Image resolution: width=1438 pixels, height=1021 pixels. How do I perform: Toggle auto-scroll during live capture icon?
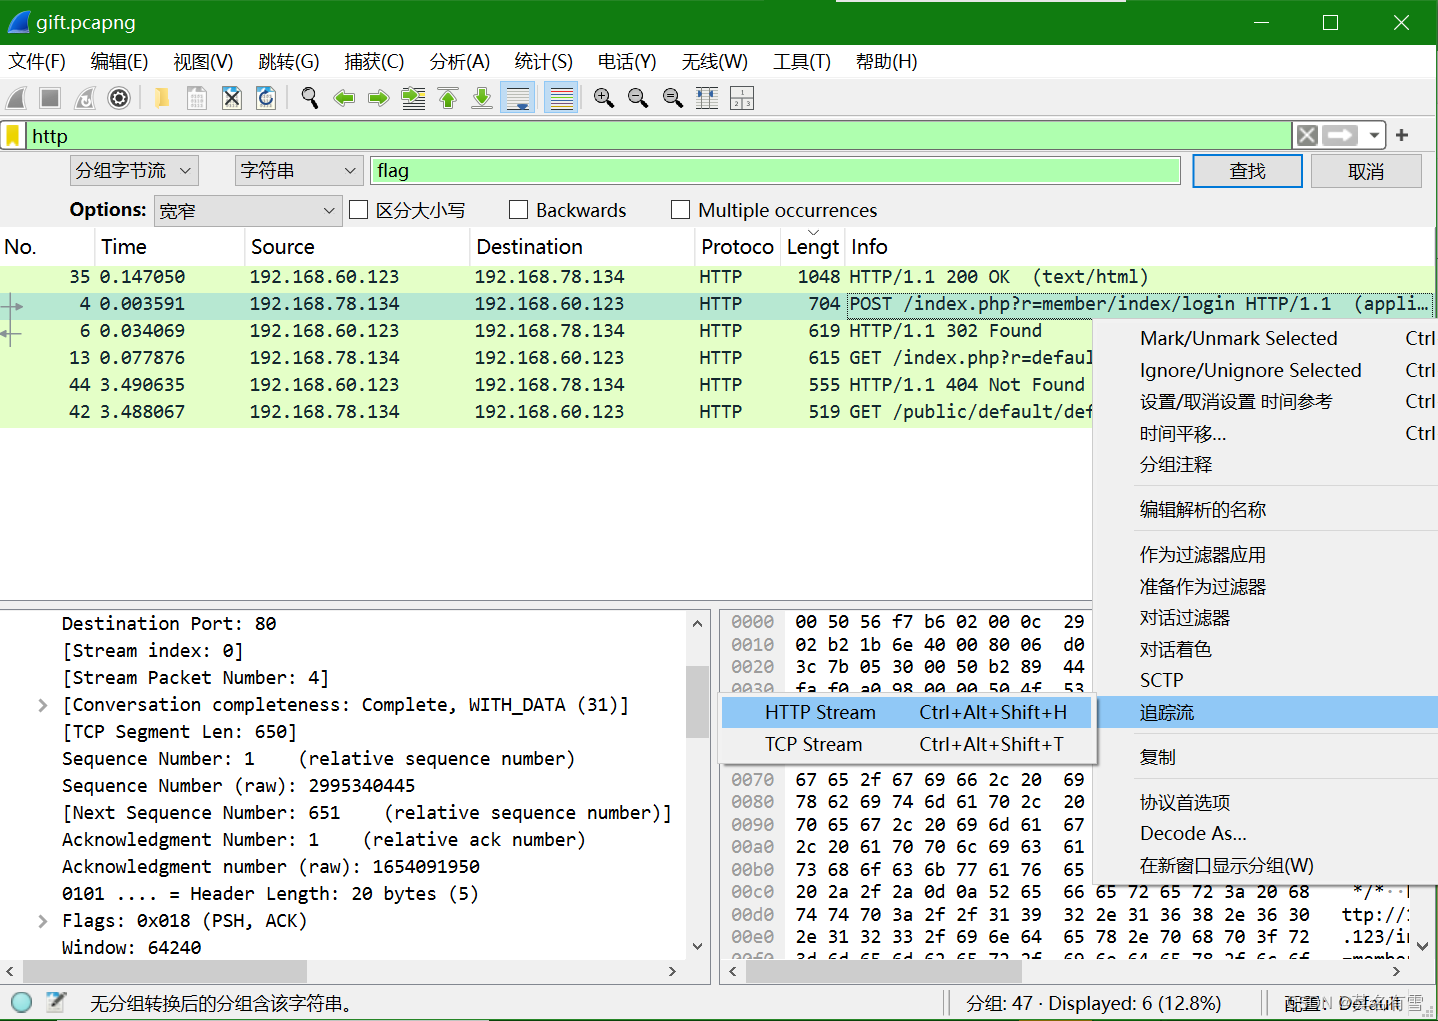click(518, 98)
